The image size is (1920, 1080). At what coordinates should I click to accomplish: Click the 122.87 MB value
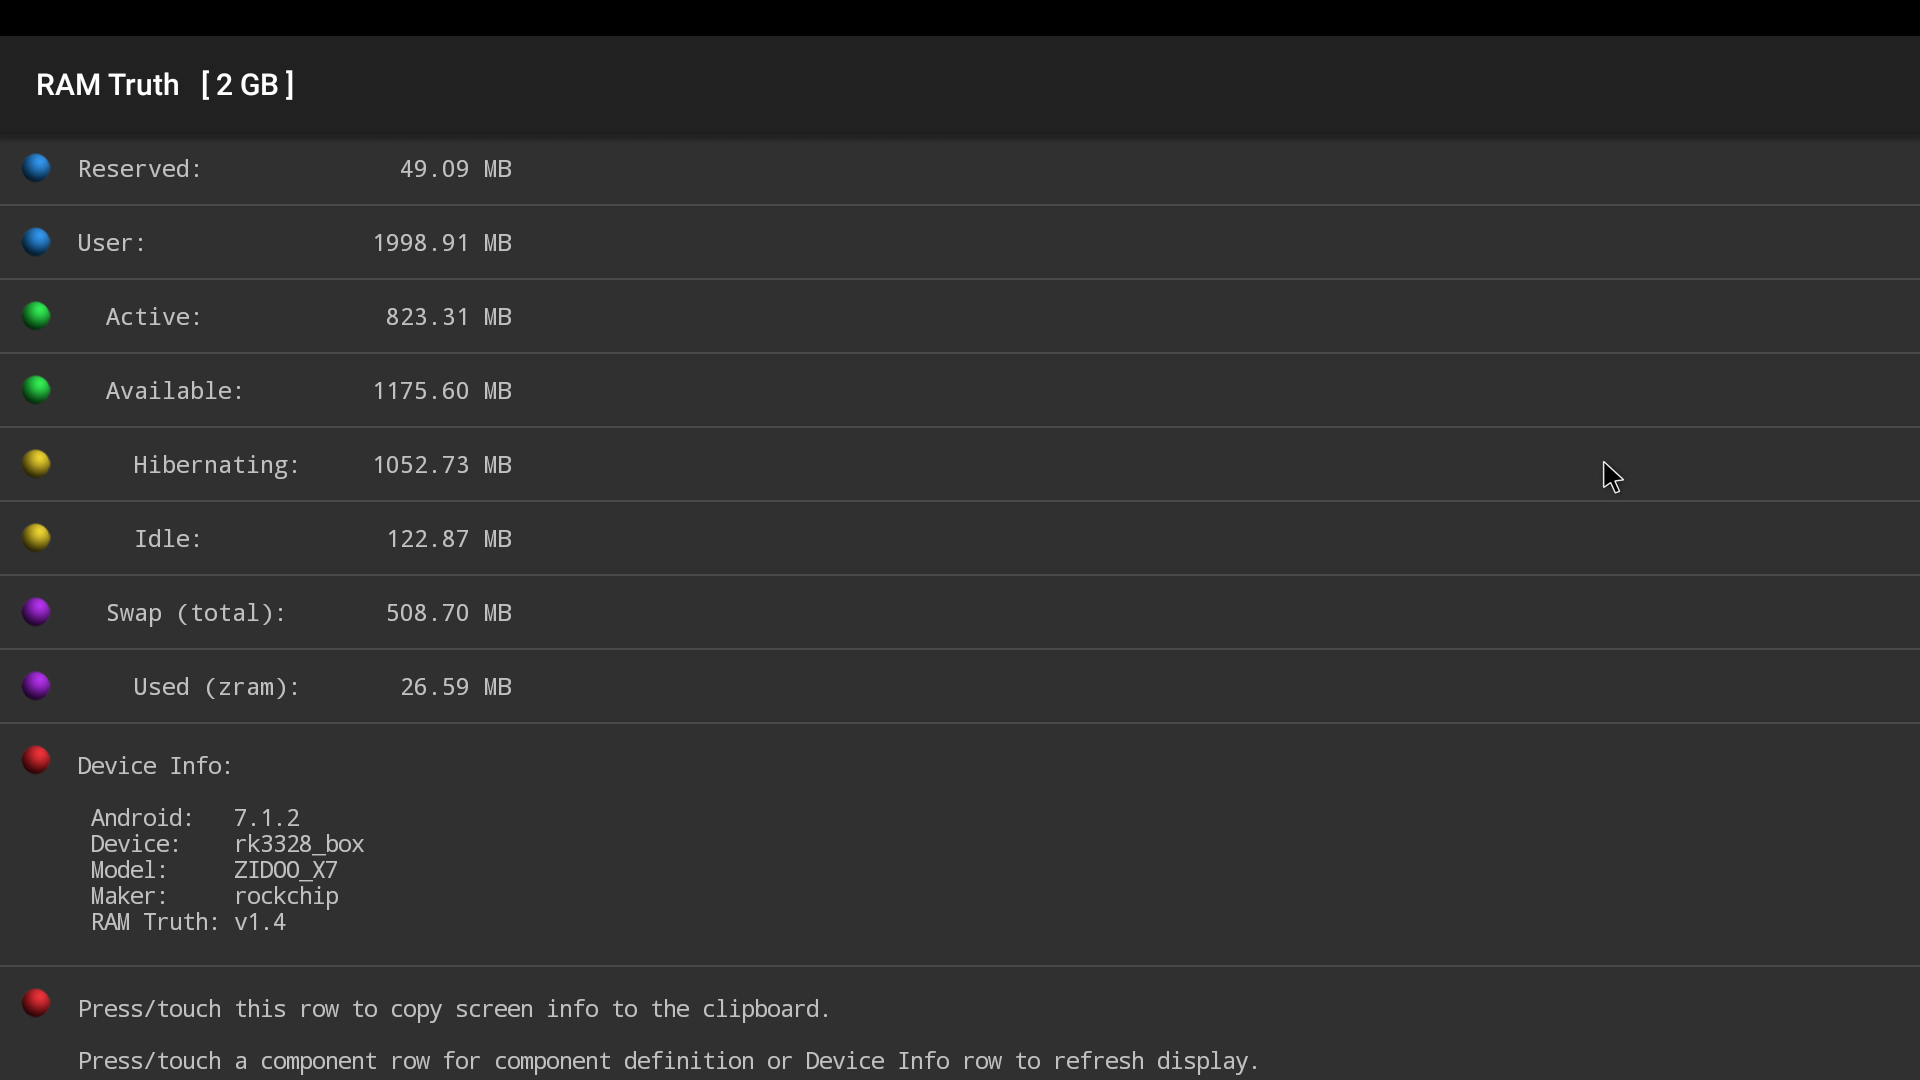(449, 539)
